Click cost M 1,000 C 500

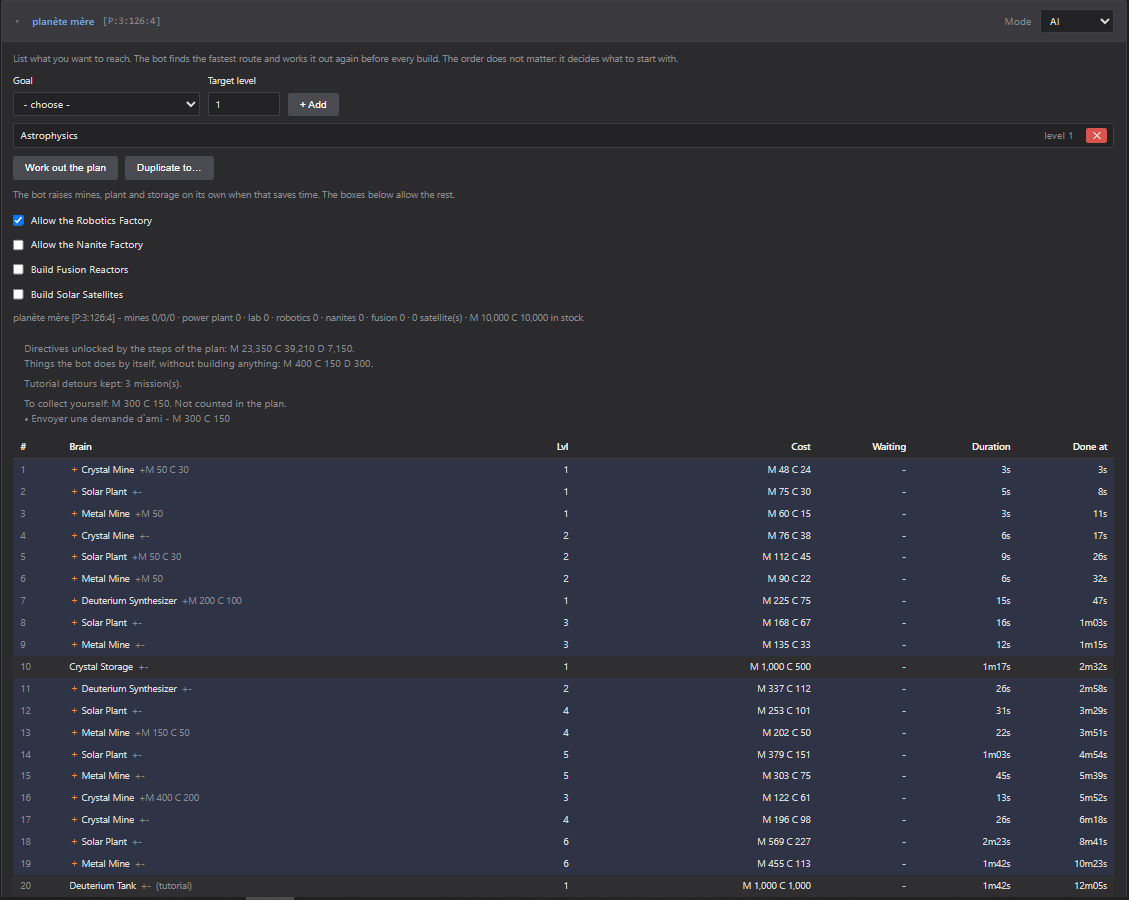pyautogui.click(x=781, y=667)
